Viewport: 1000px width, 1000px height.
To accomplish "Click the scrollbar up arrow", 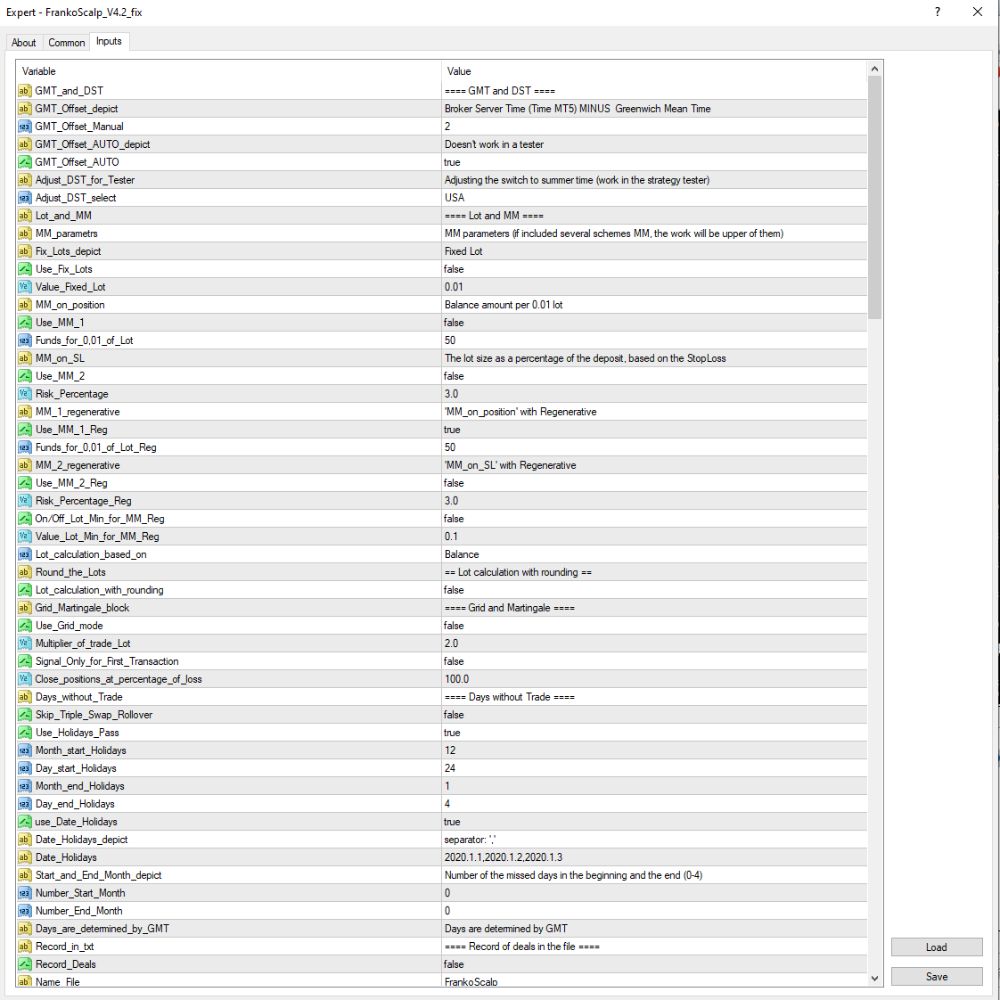I will [874, 69].
